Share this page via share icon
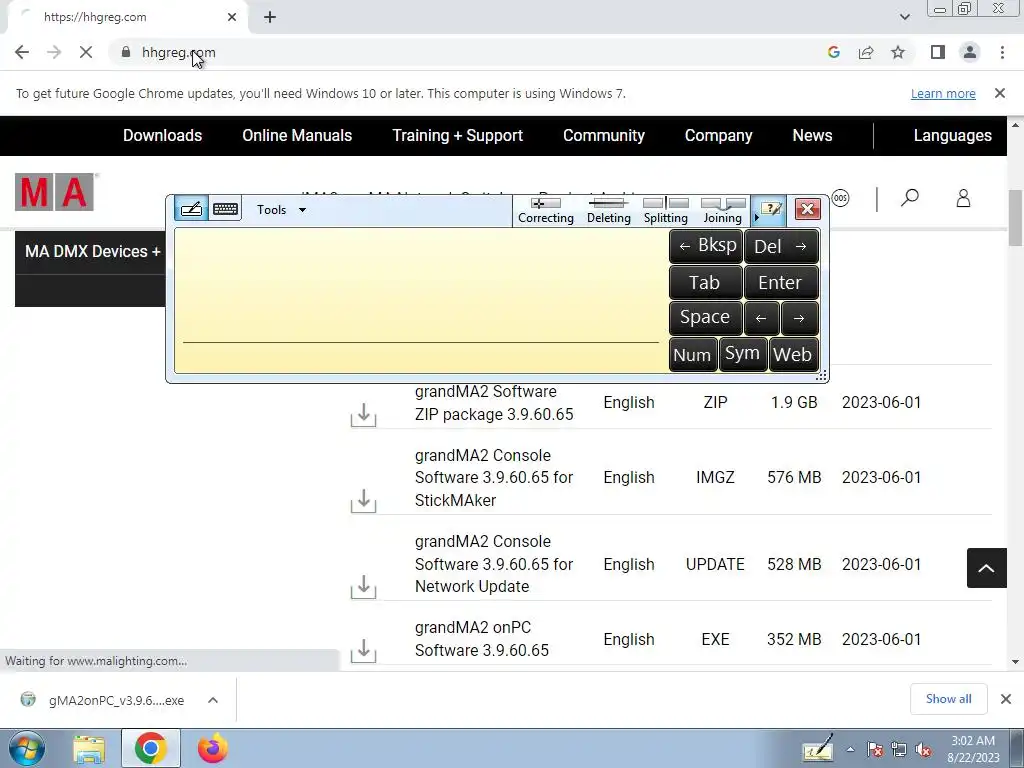Screen dimensions: 1024x768 [866, 52]
